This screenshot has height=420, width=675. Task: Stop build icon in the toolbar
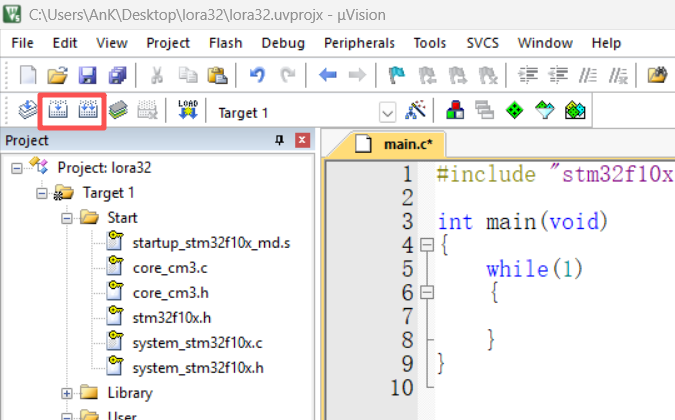point(148,110)
